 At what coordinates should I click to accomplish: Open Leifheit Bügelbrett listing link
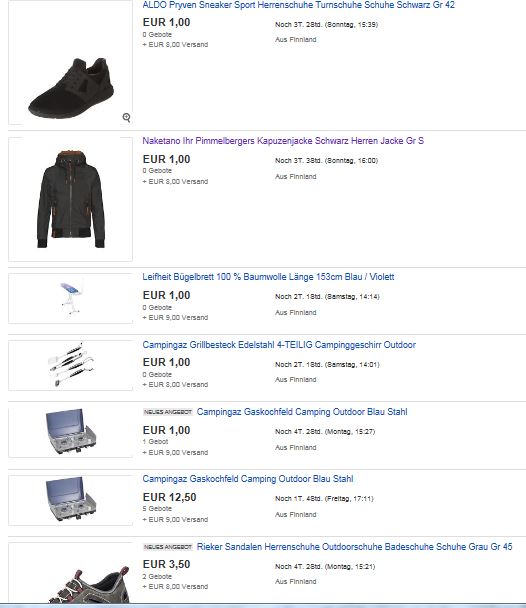[268, 277]
